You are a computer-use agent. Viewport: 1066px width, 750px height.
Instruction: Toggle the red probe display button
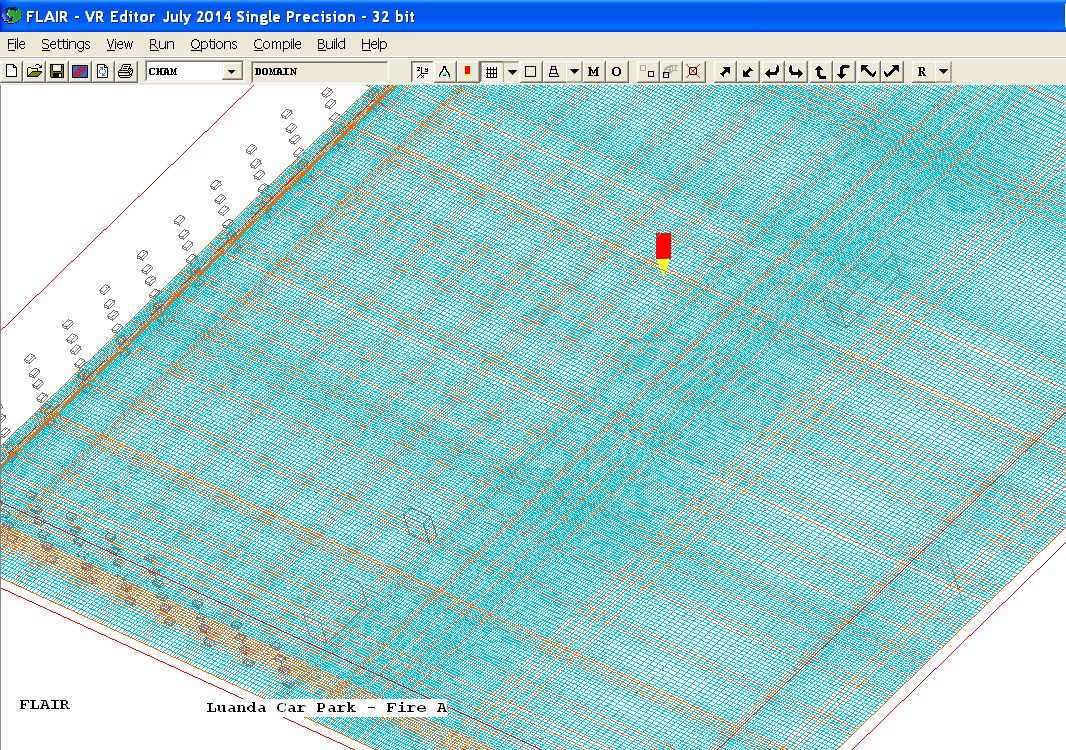[x=467, y=72]
